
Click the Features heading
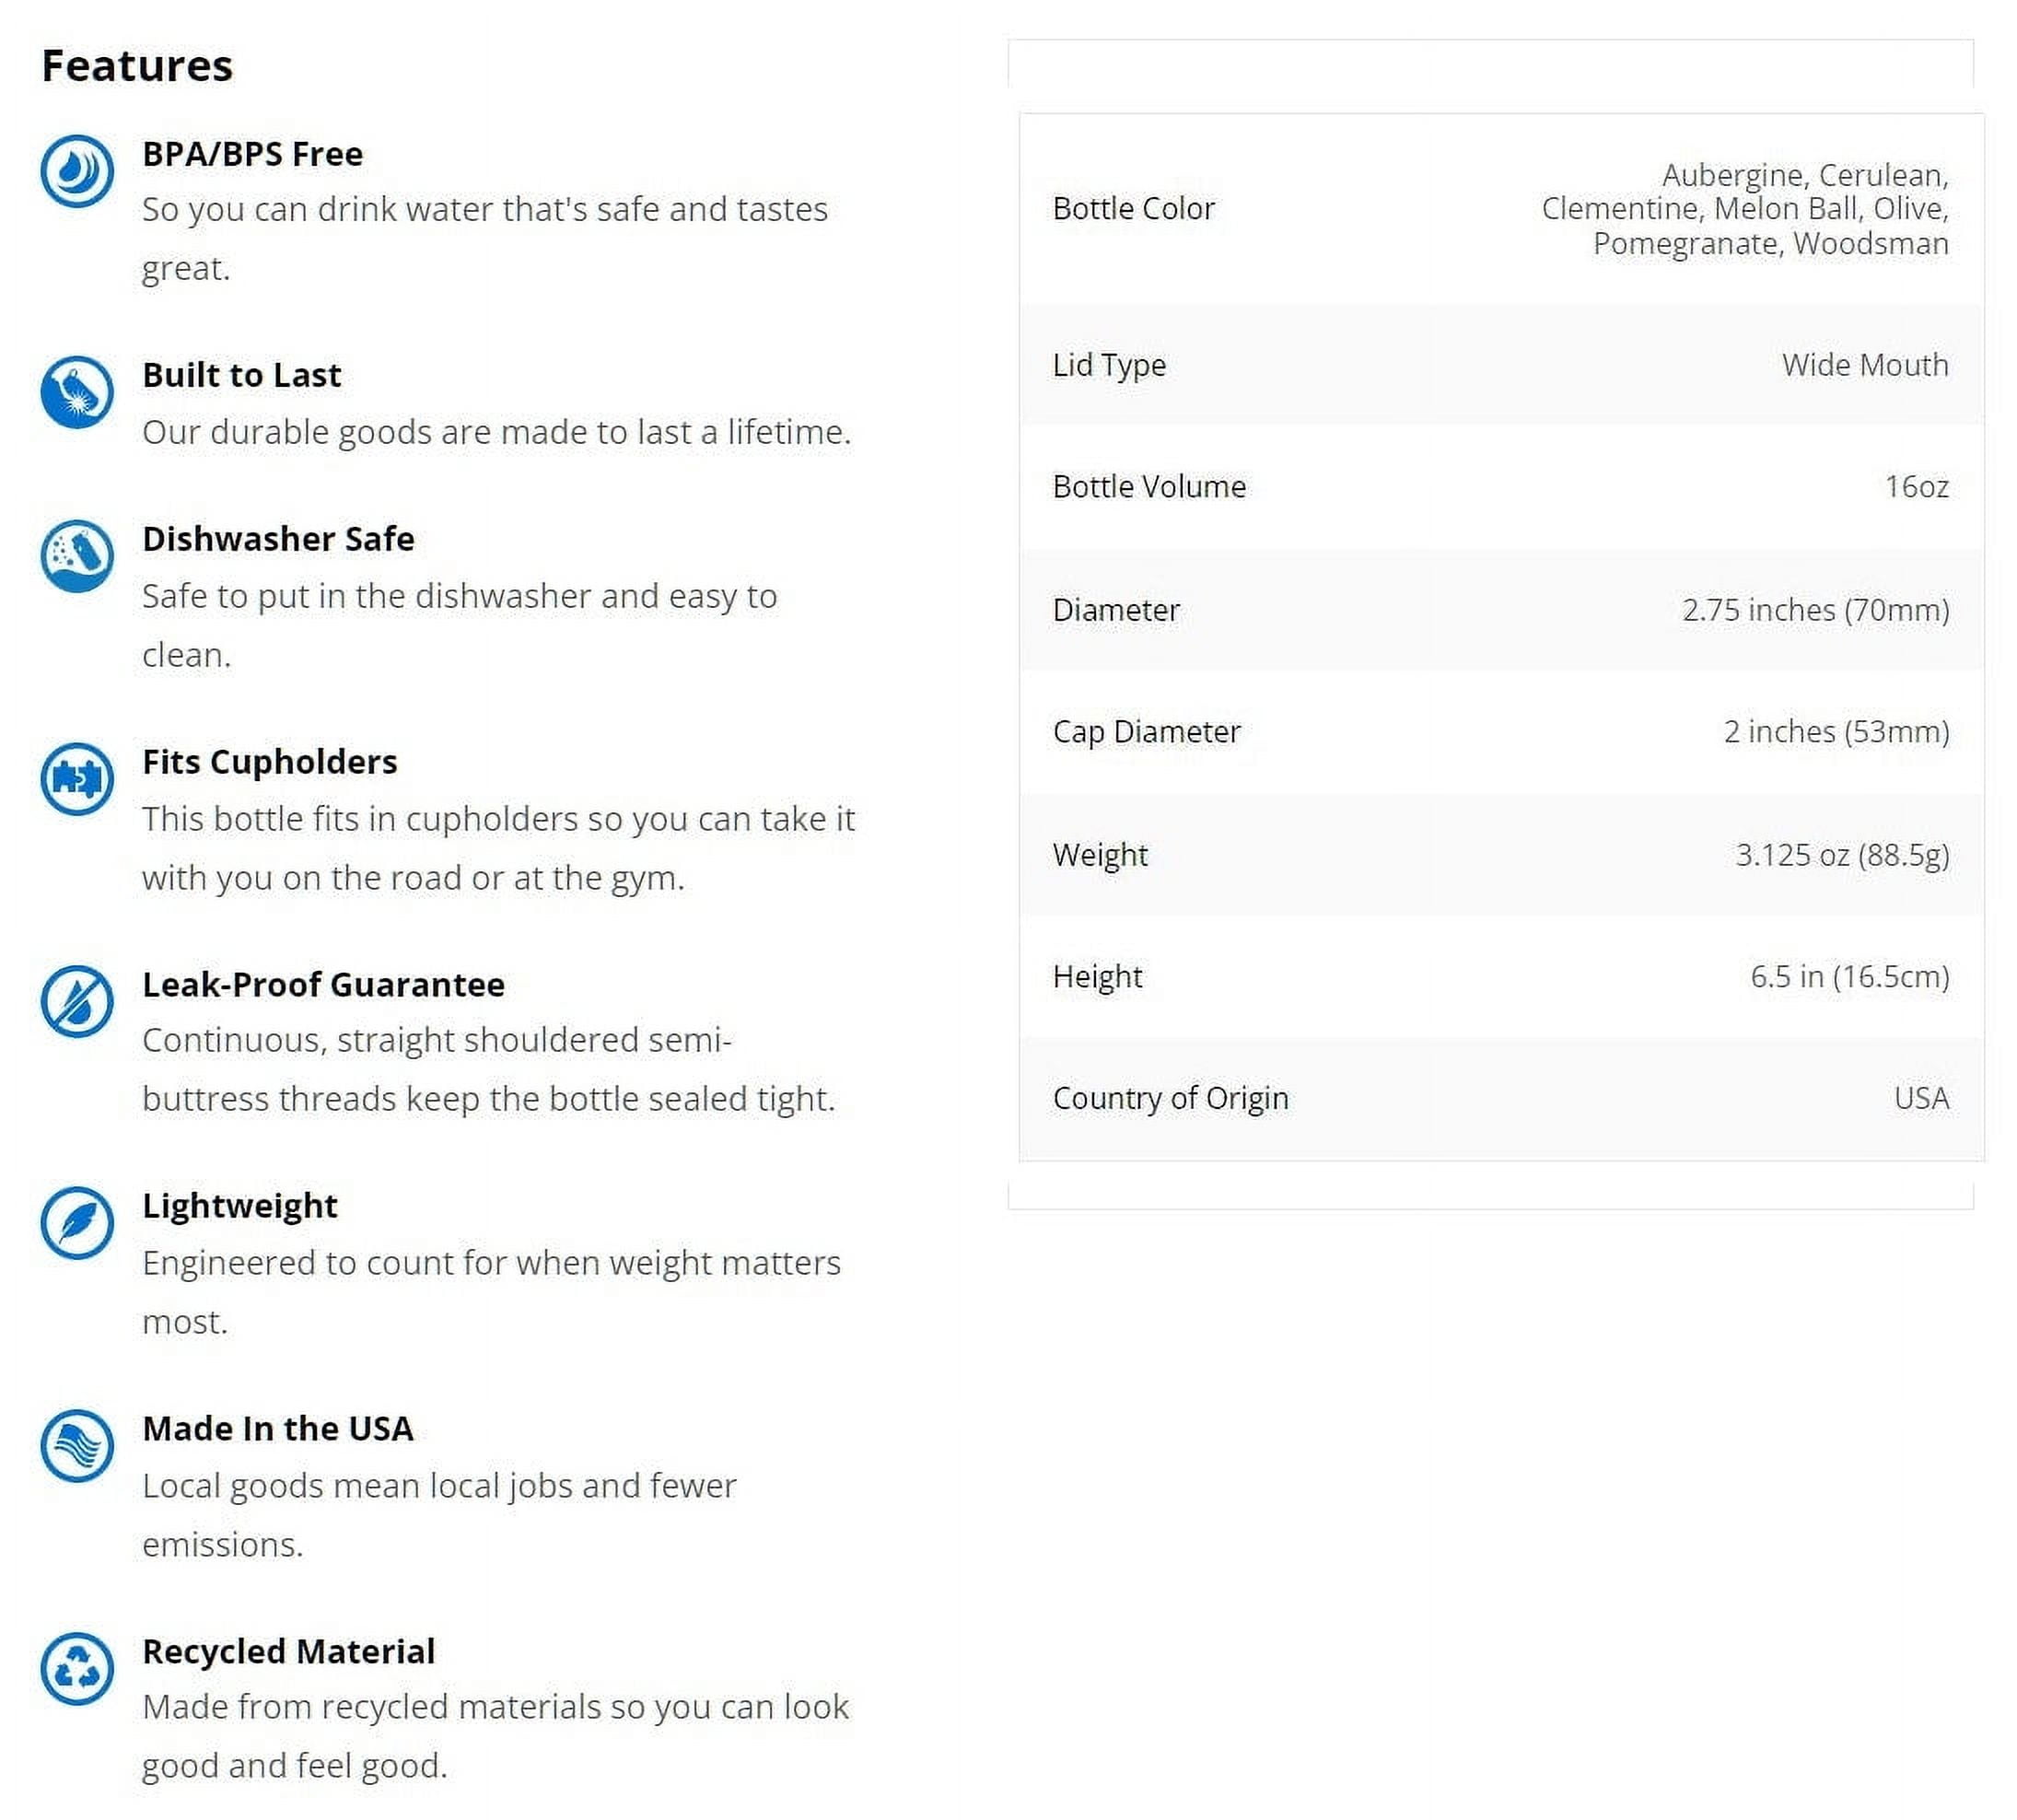click(137, 66)
